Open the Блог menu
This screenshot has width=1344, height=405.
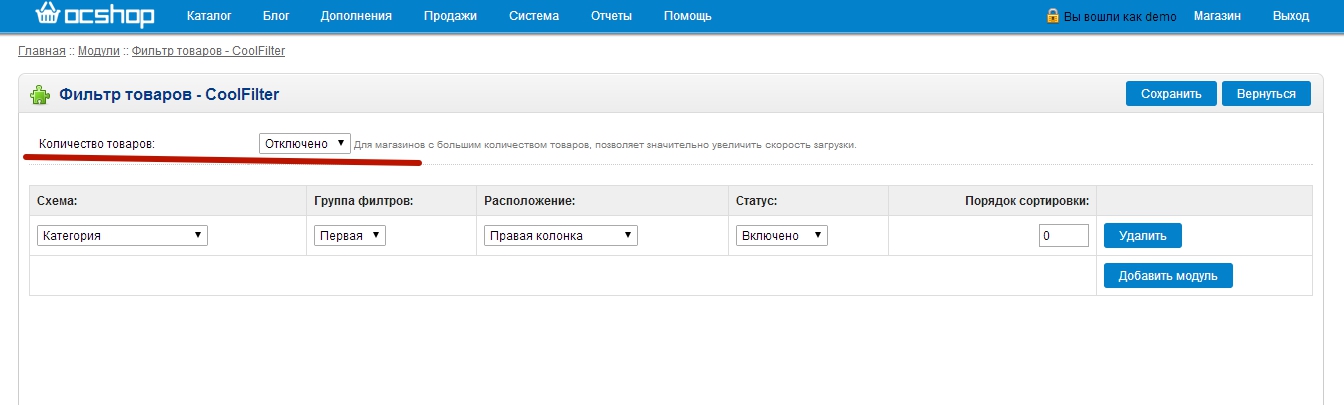(276, 16)
